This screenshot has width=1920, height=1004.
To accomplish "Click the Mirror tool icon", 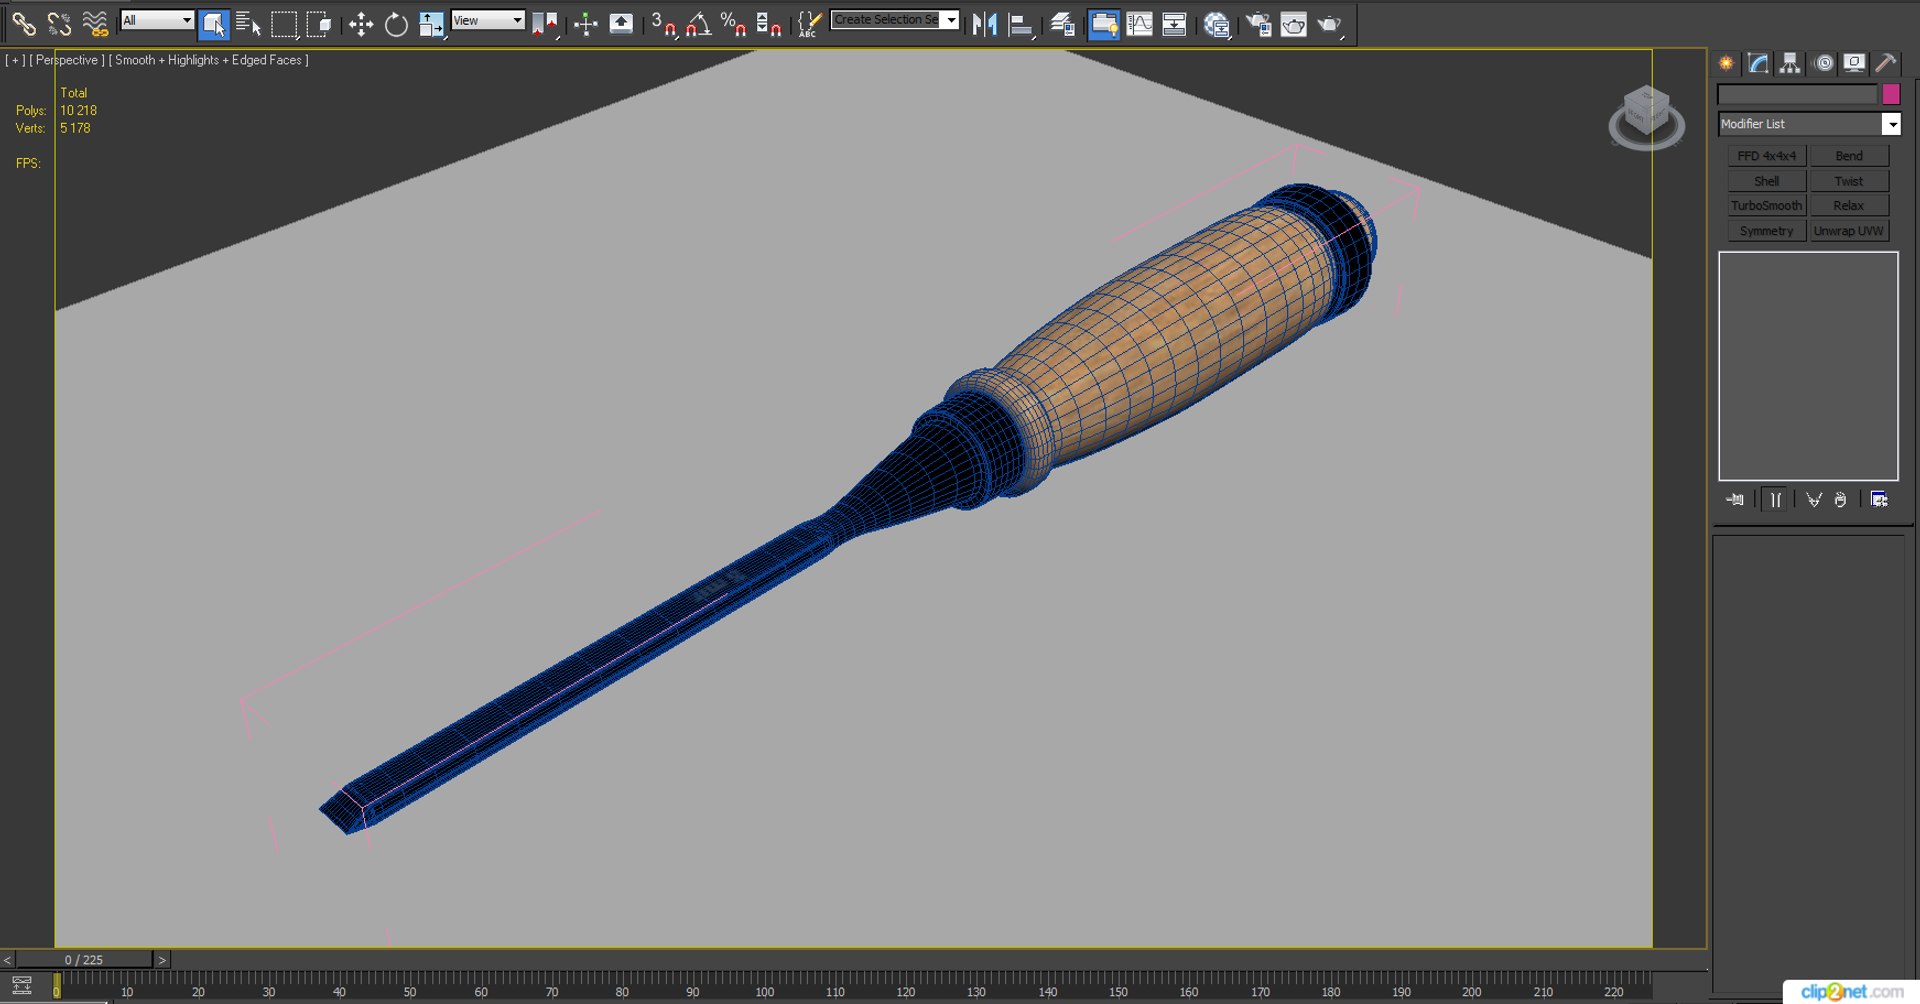I will (x=985, y=24).
